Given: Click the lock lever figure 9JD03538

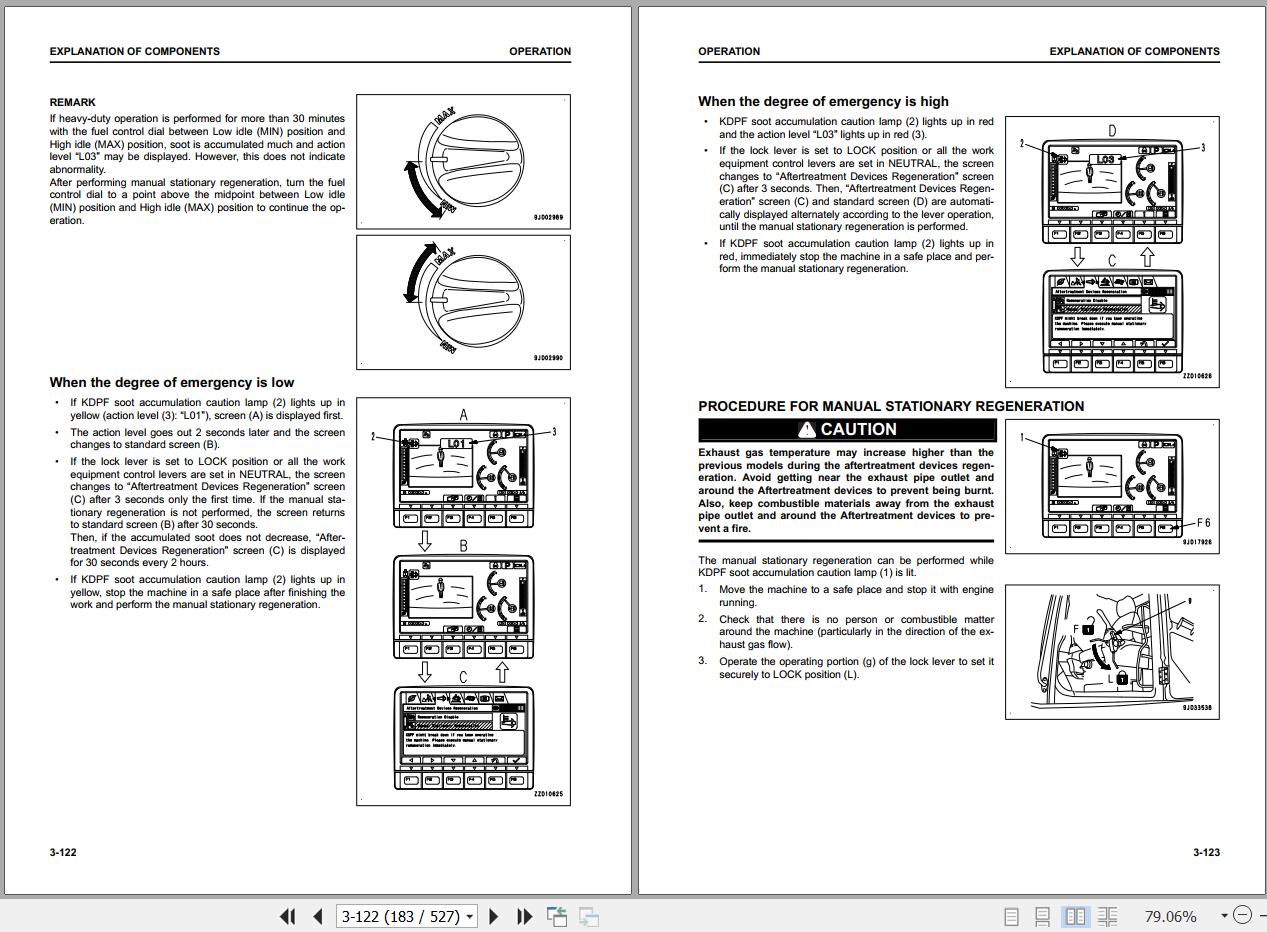Looking at the screenshot, I should (x=1112, y=652).
